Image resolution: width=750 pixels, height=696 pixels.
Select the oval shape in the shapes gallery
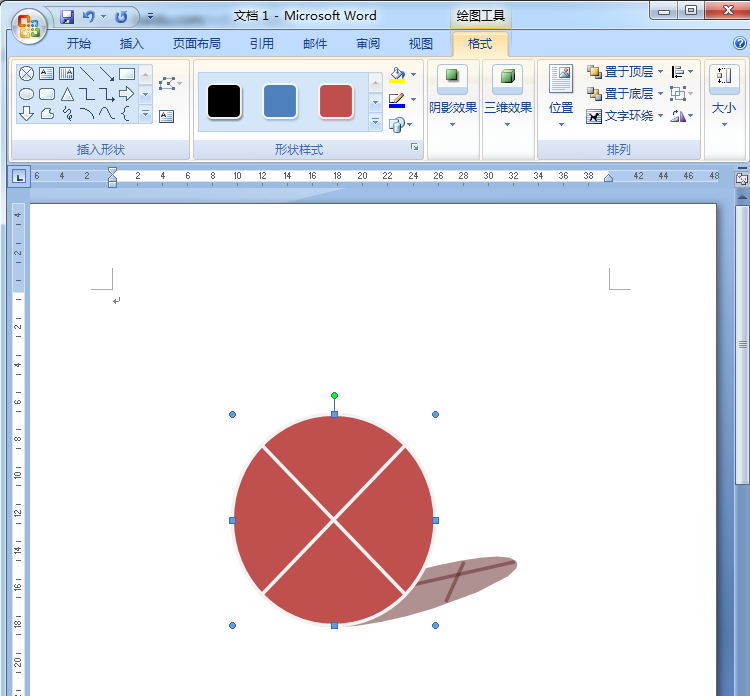[x=26, y=94]
